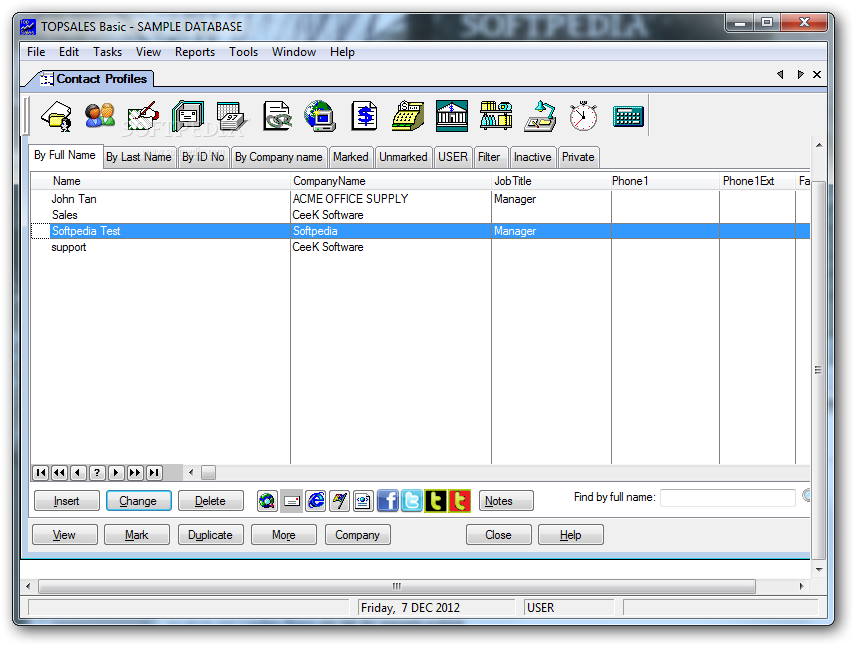Click the Insert button

click(x=67, y=500)
